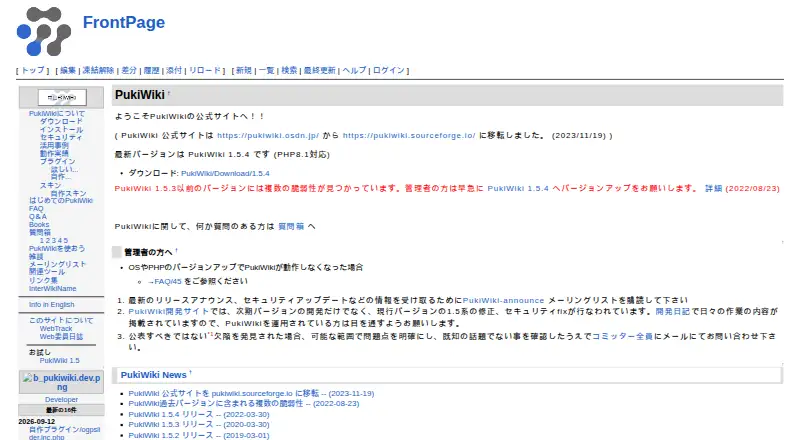Open ヘルプ help page
This screenshot has width=800, height=440.
(x=355, y=70)
